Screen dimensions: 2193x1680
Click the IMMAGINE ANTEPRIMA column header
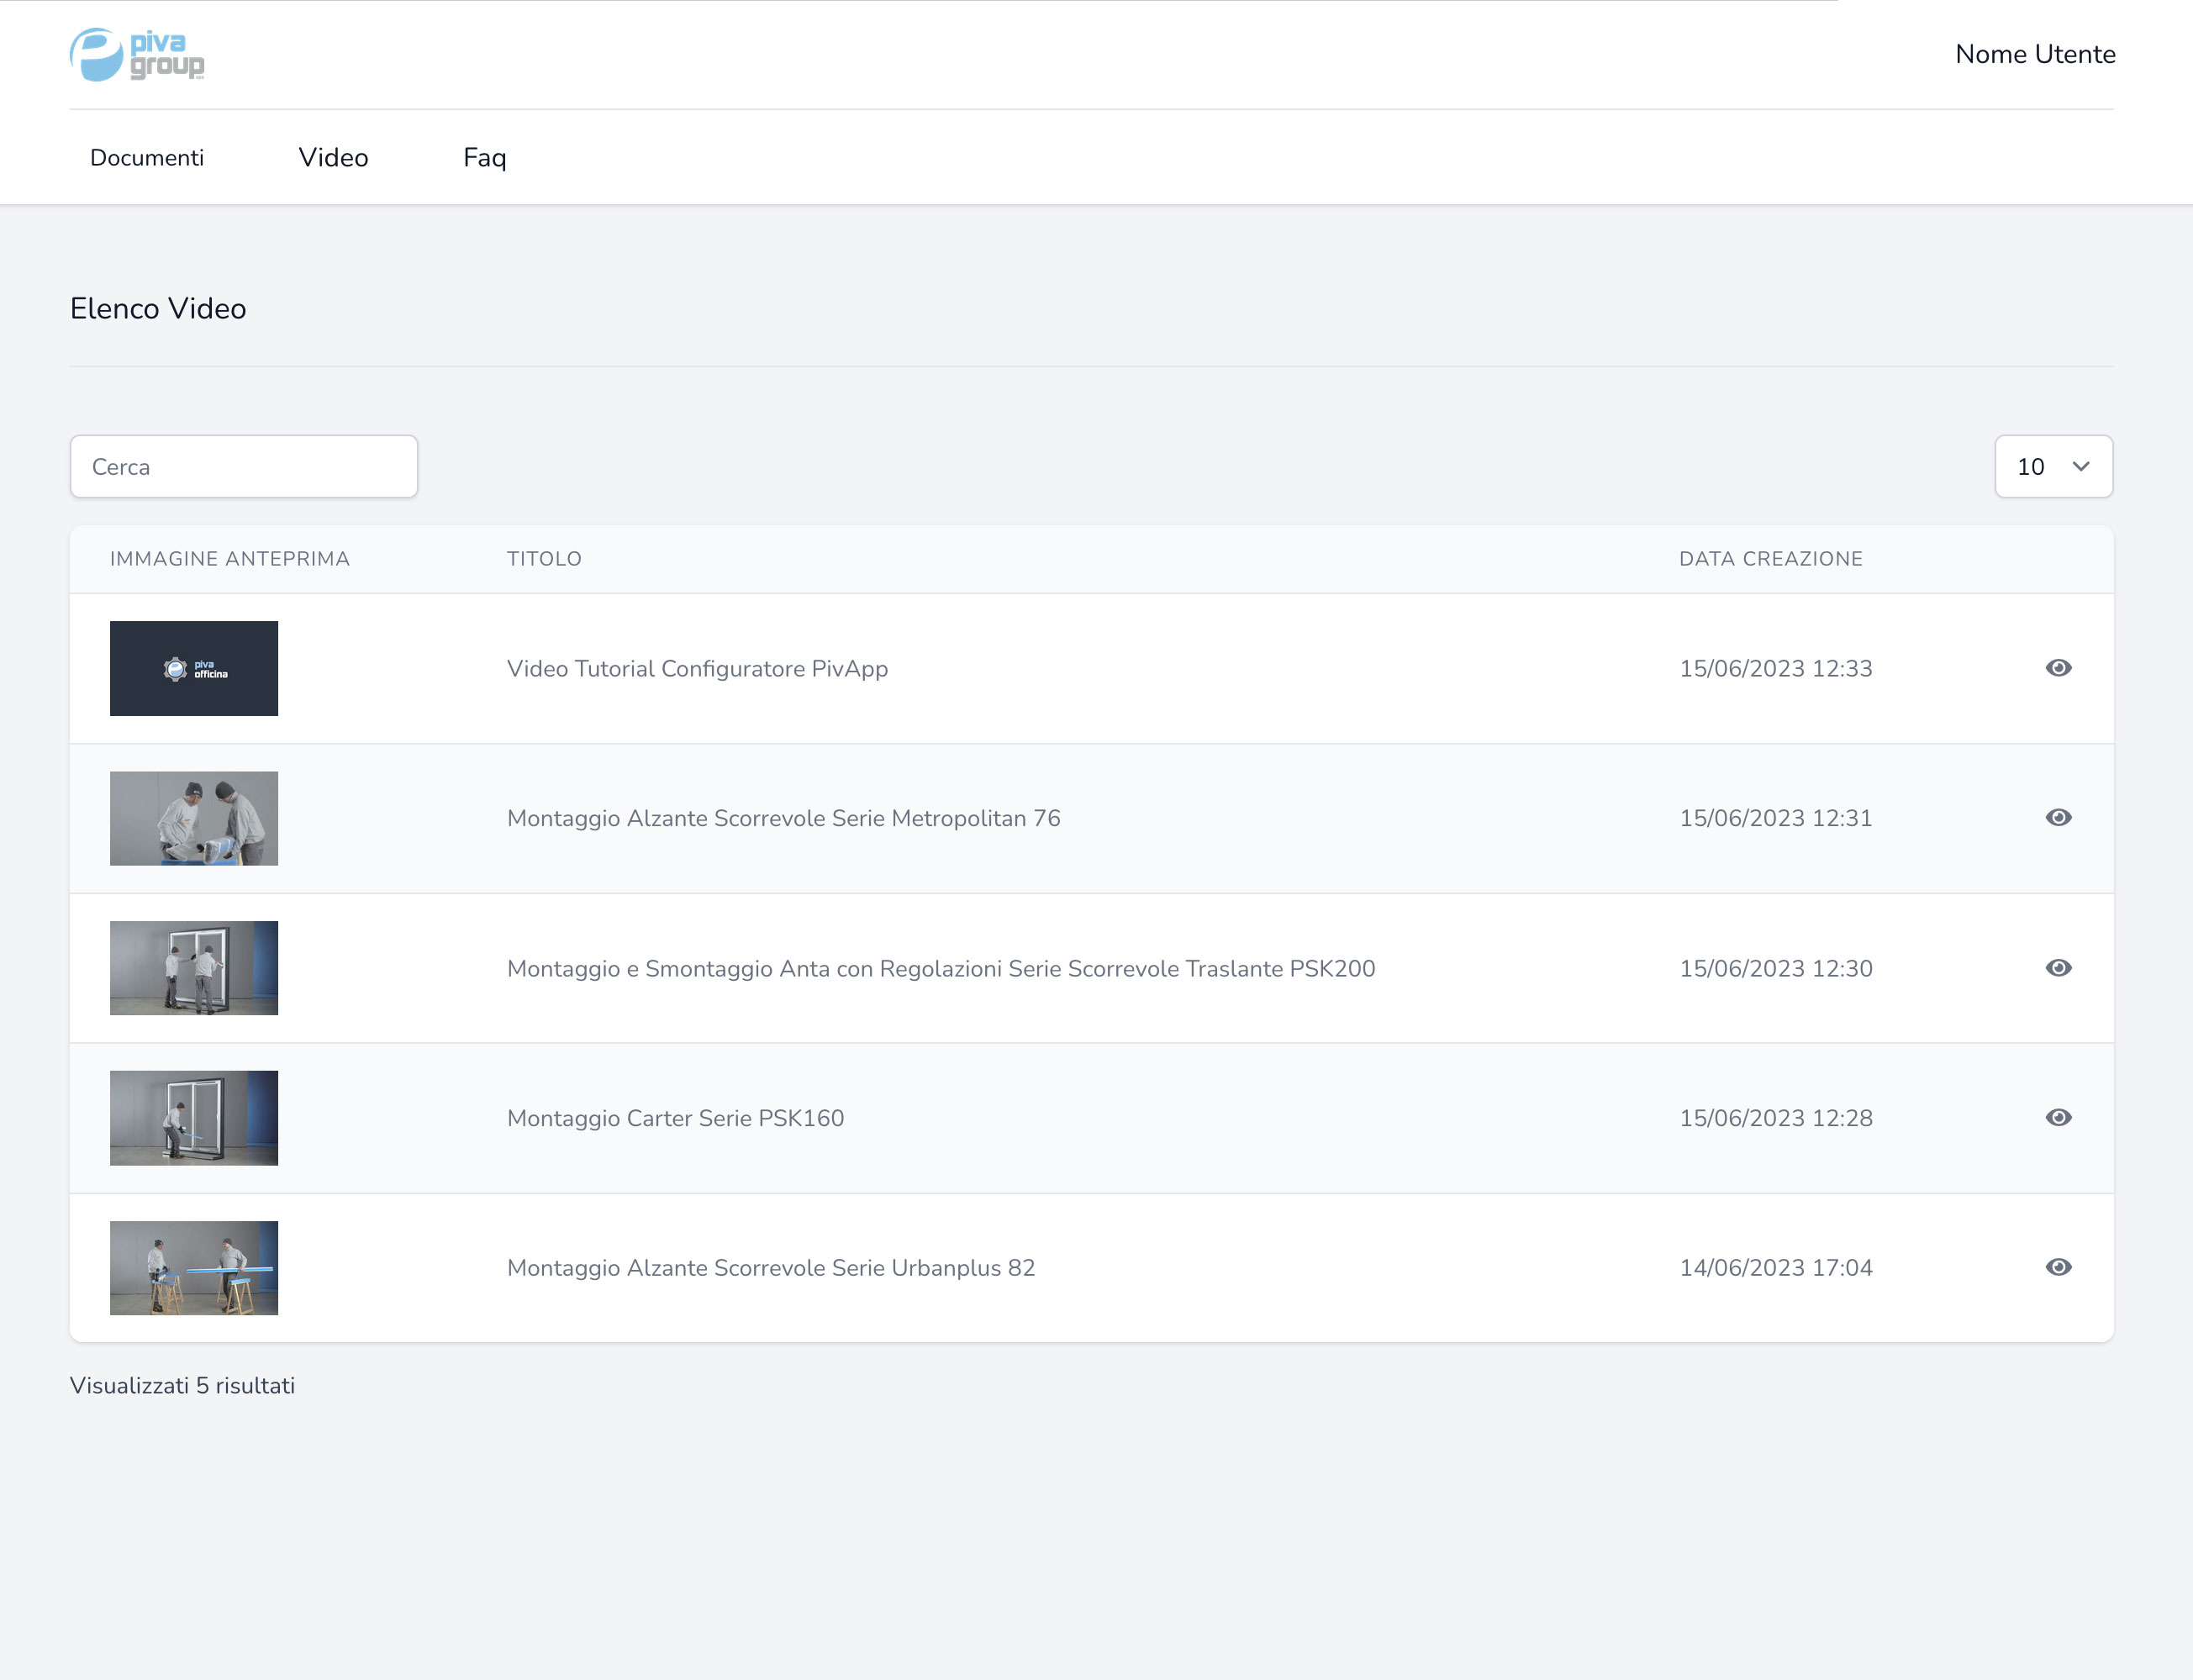[x=230, y=559]
